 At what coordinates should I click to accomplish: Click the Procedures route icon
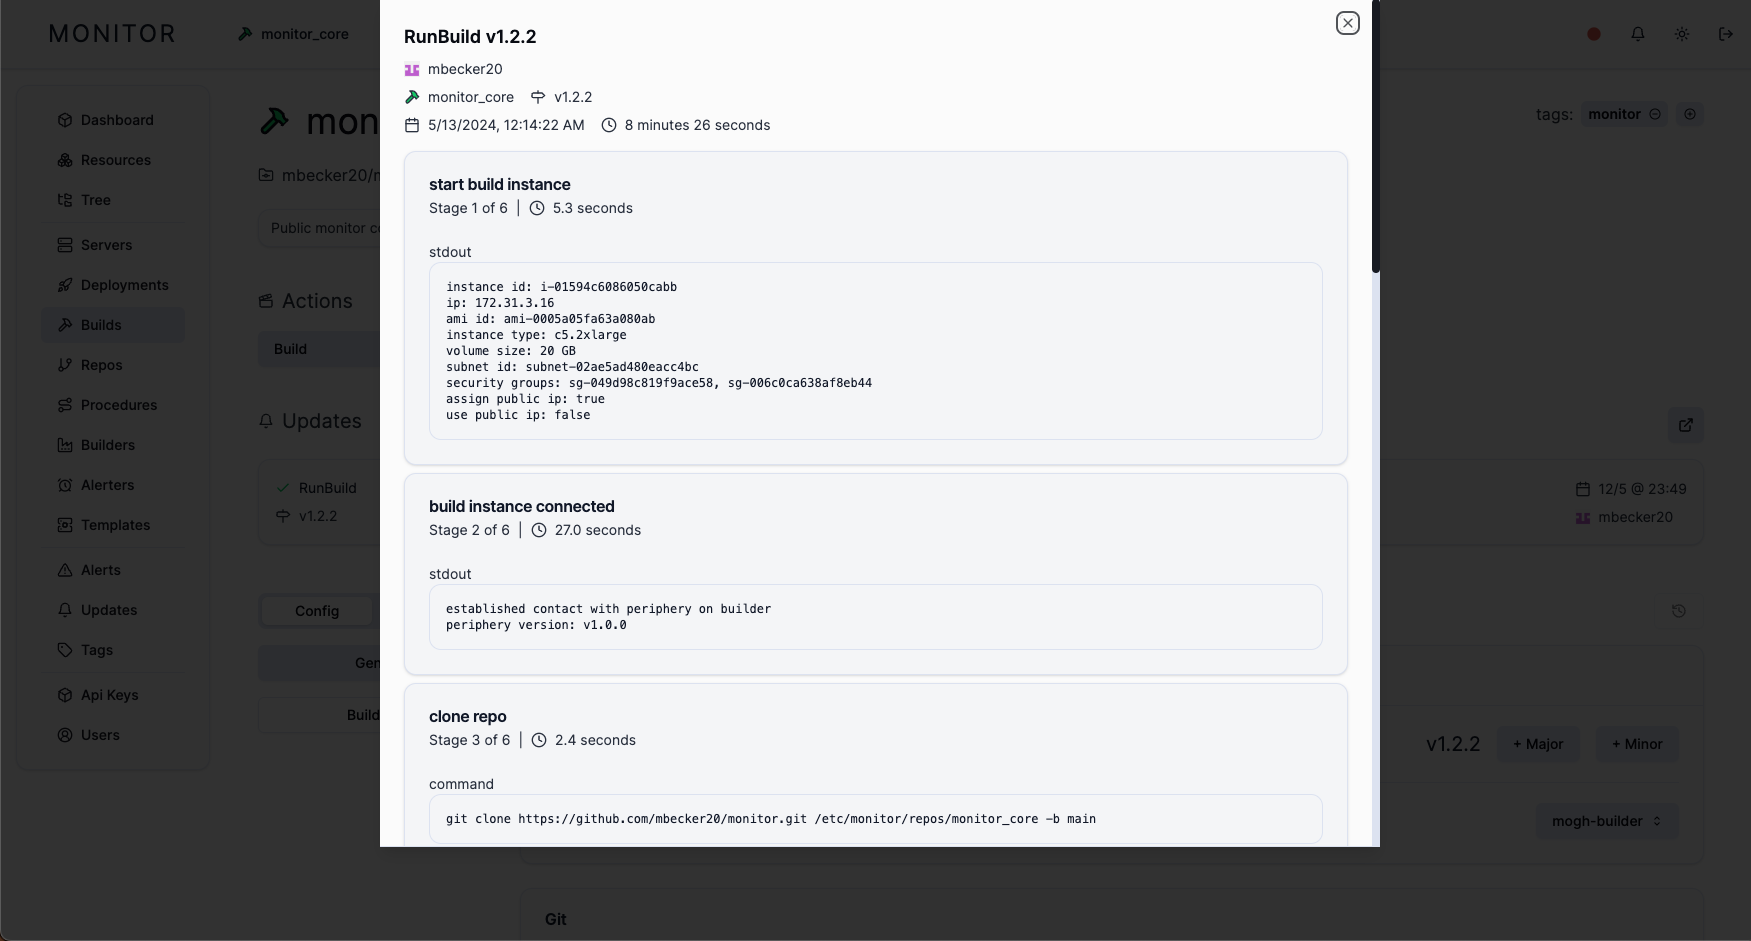tap(65, 405)
